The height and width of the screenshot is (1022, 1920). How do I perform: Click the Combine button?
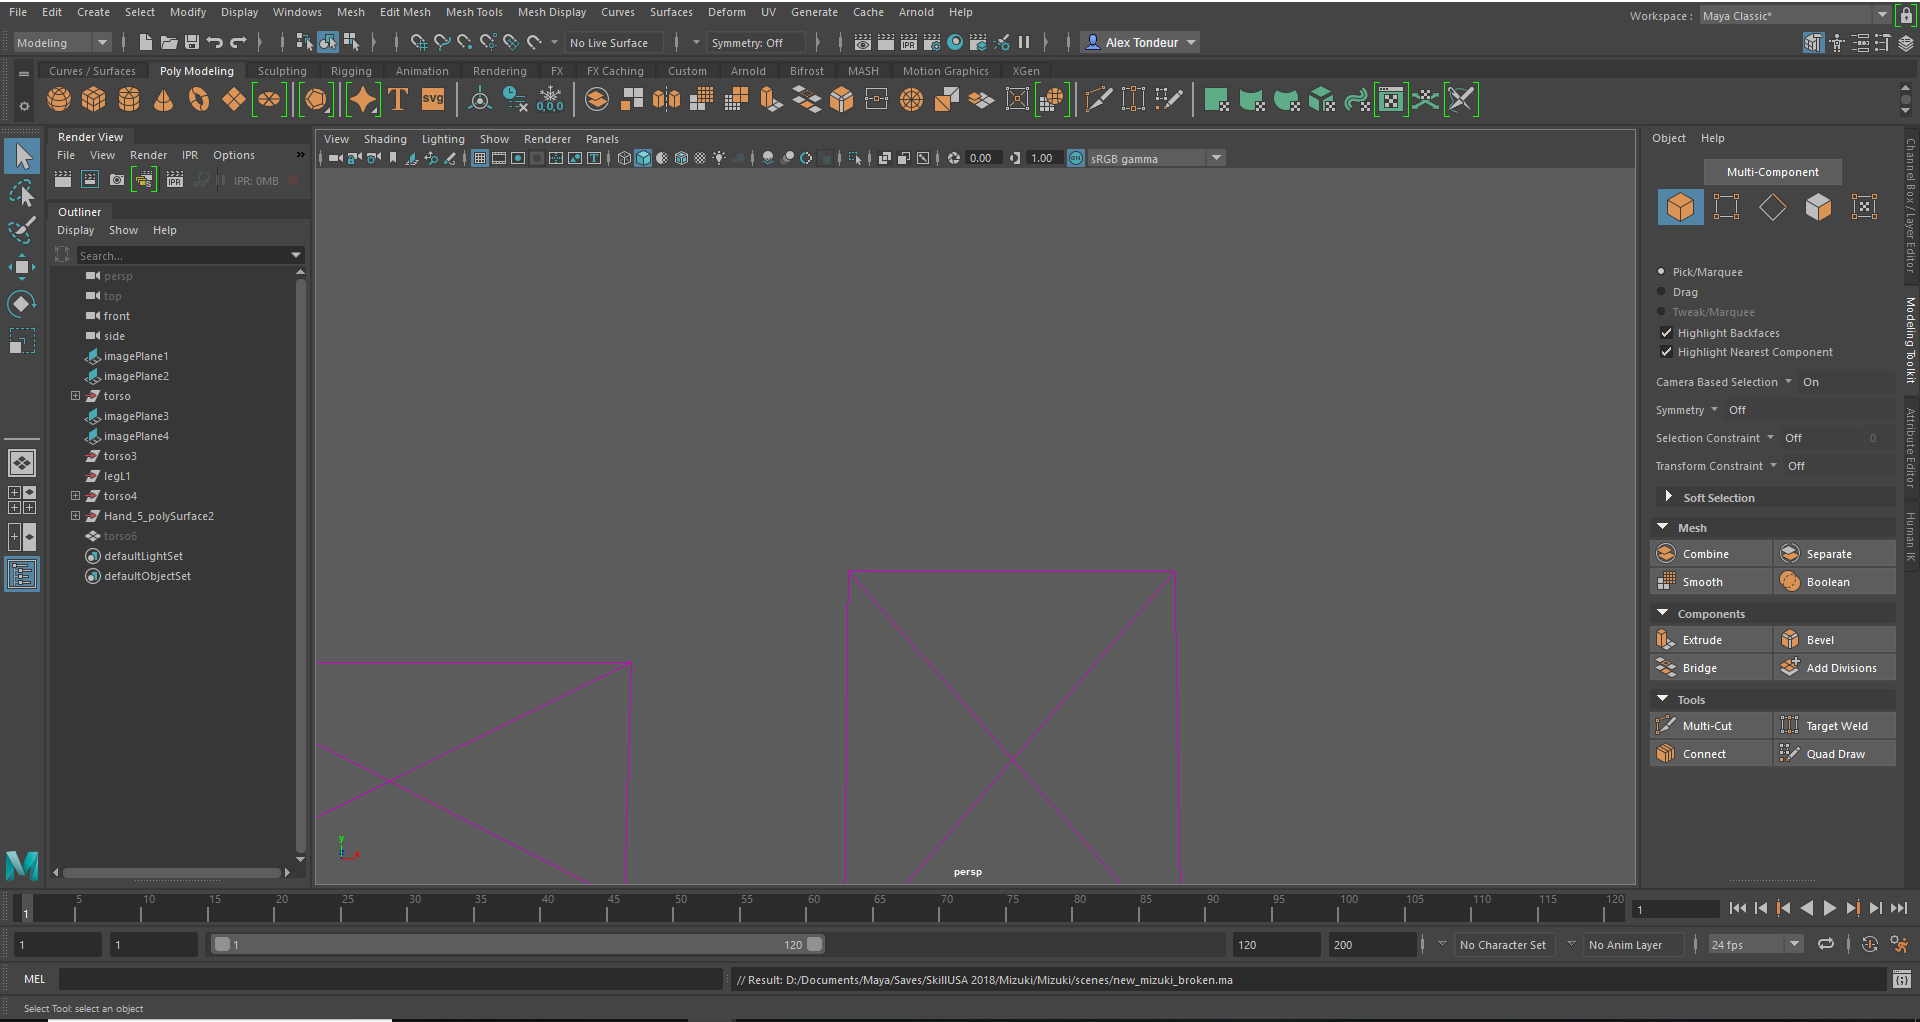(1705, 553)
